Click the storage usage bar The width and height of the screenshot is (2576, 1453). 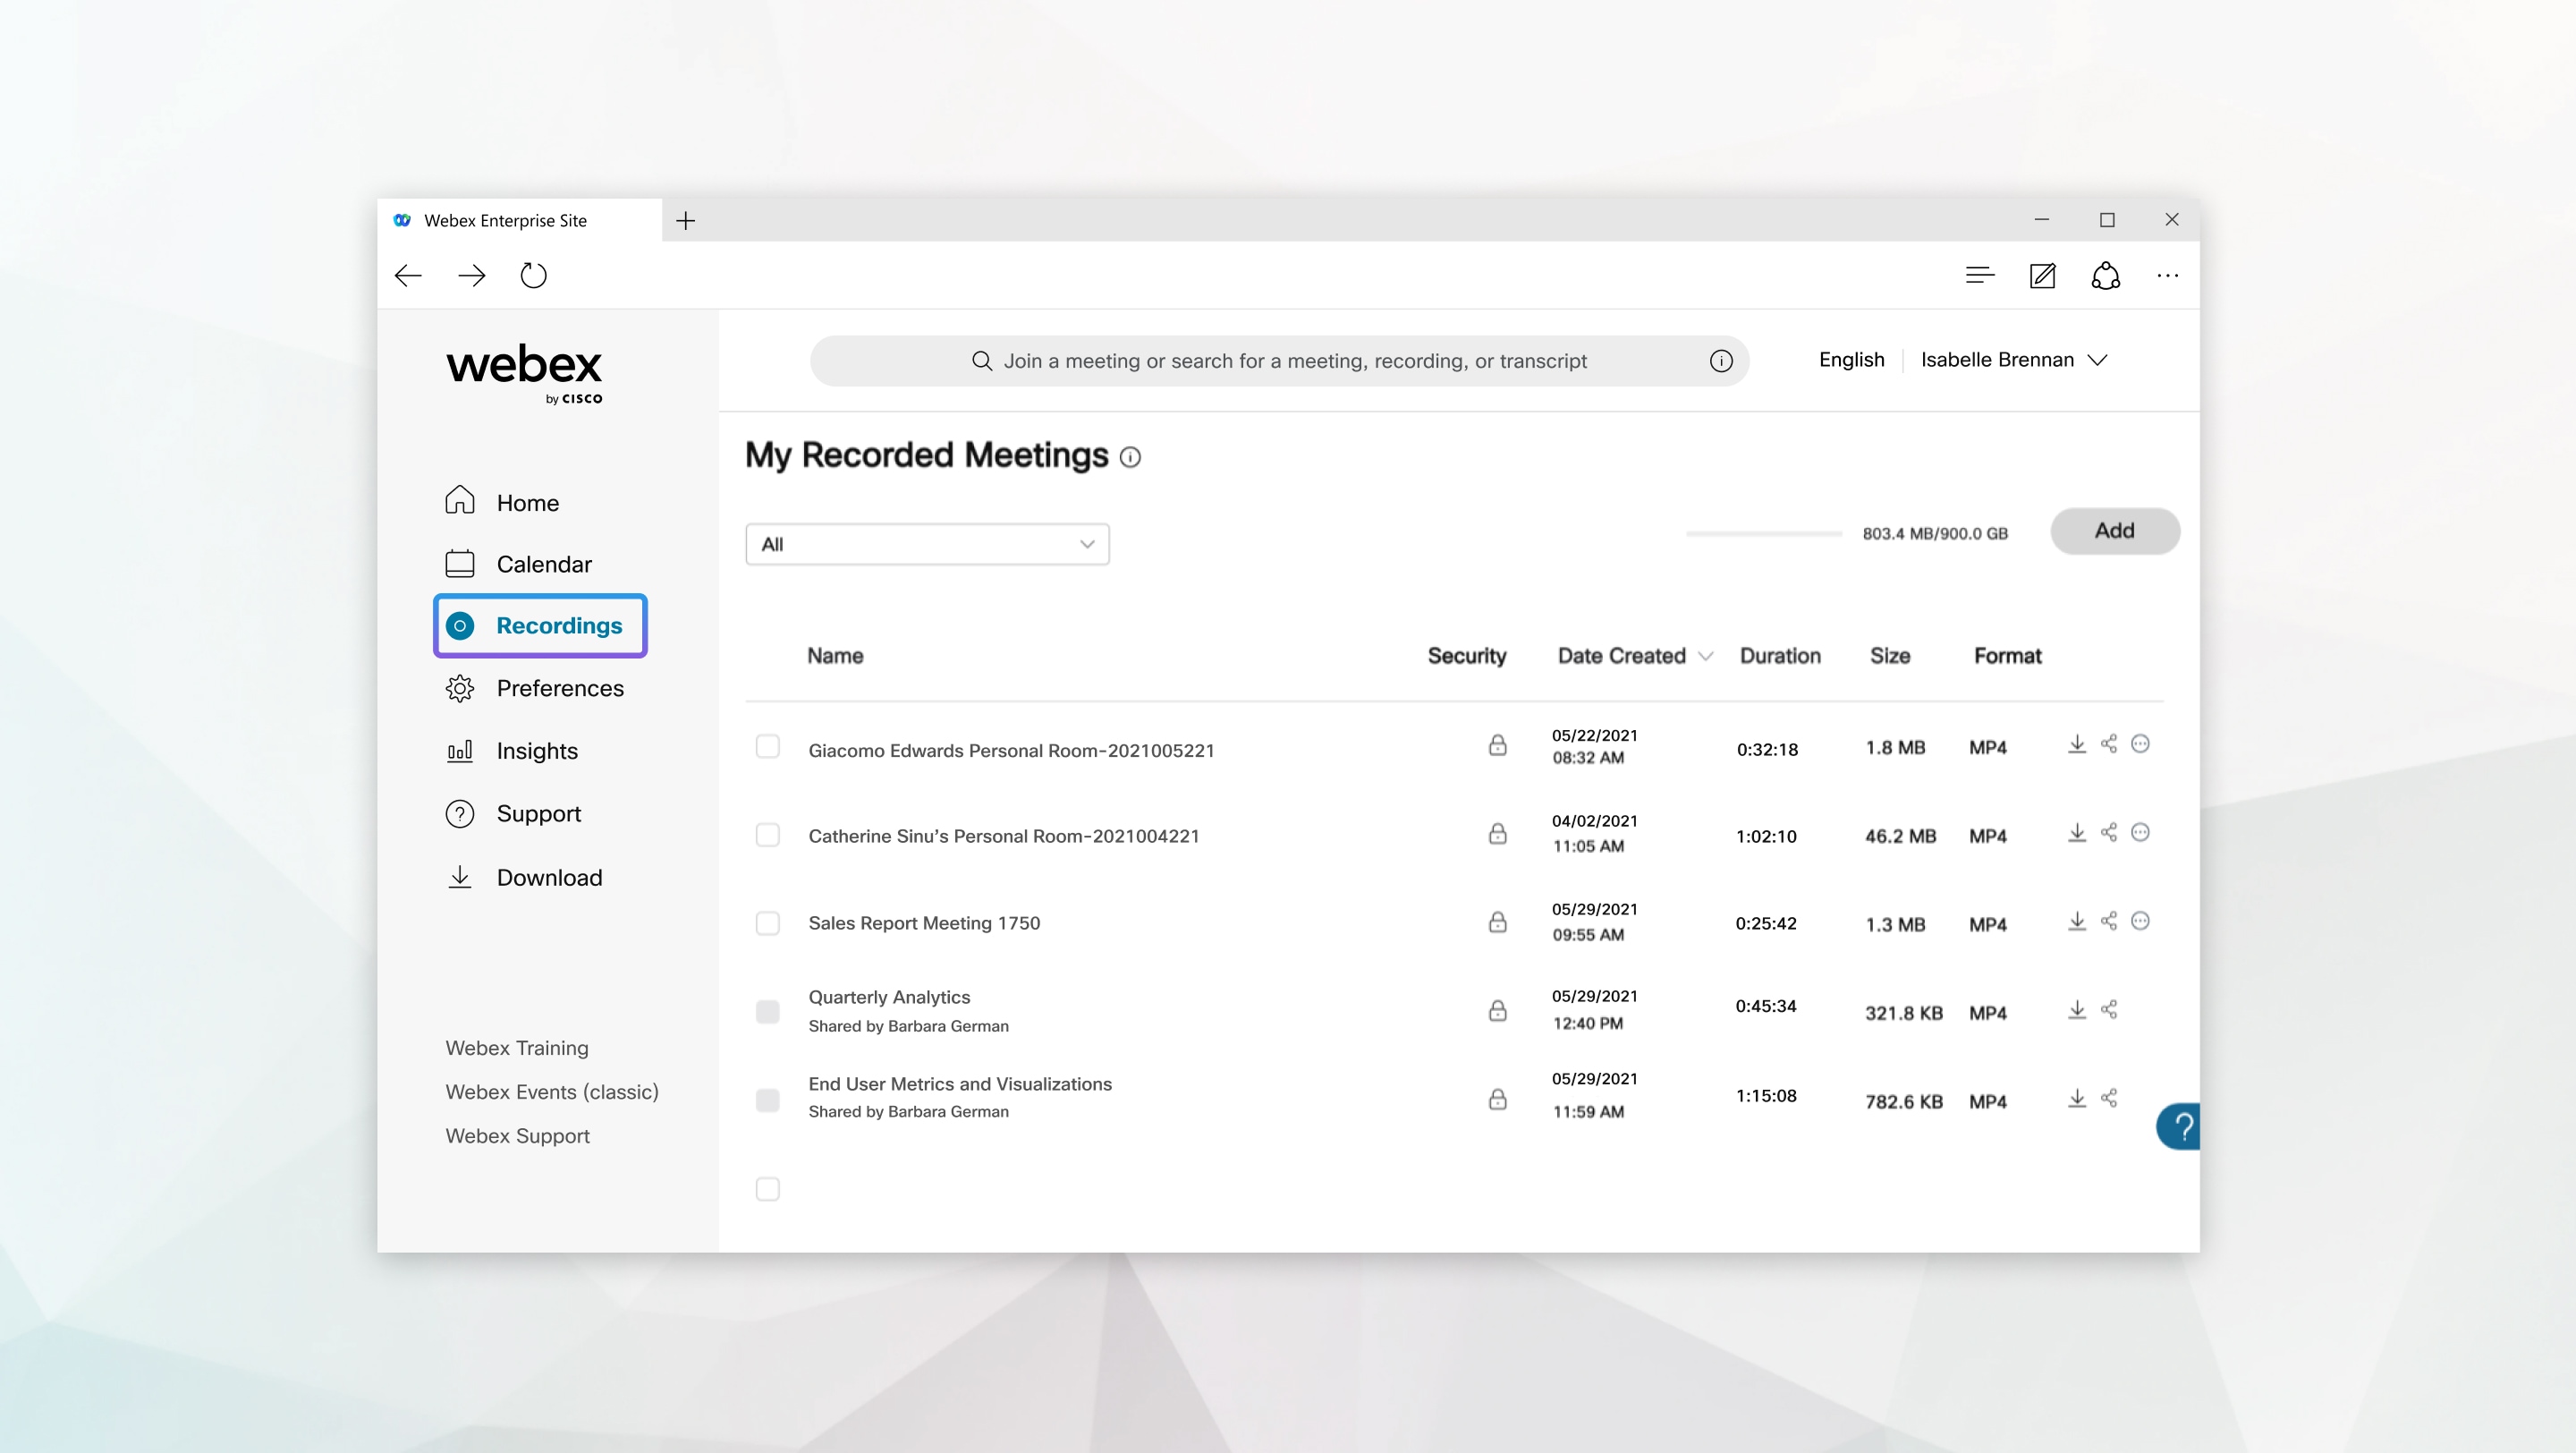[x=1762, y=533]
